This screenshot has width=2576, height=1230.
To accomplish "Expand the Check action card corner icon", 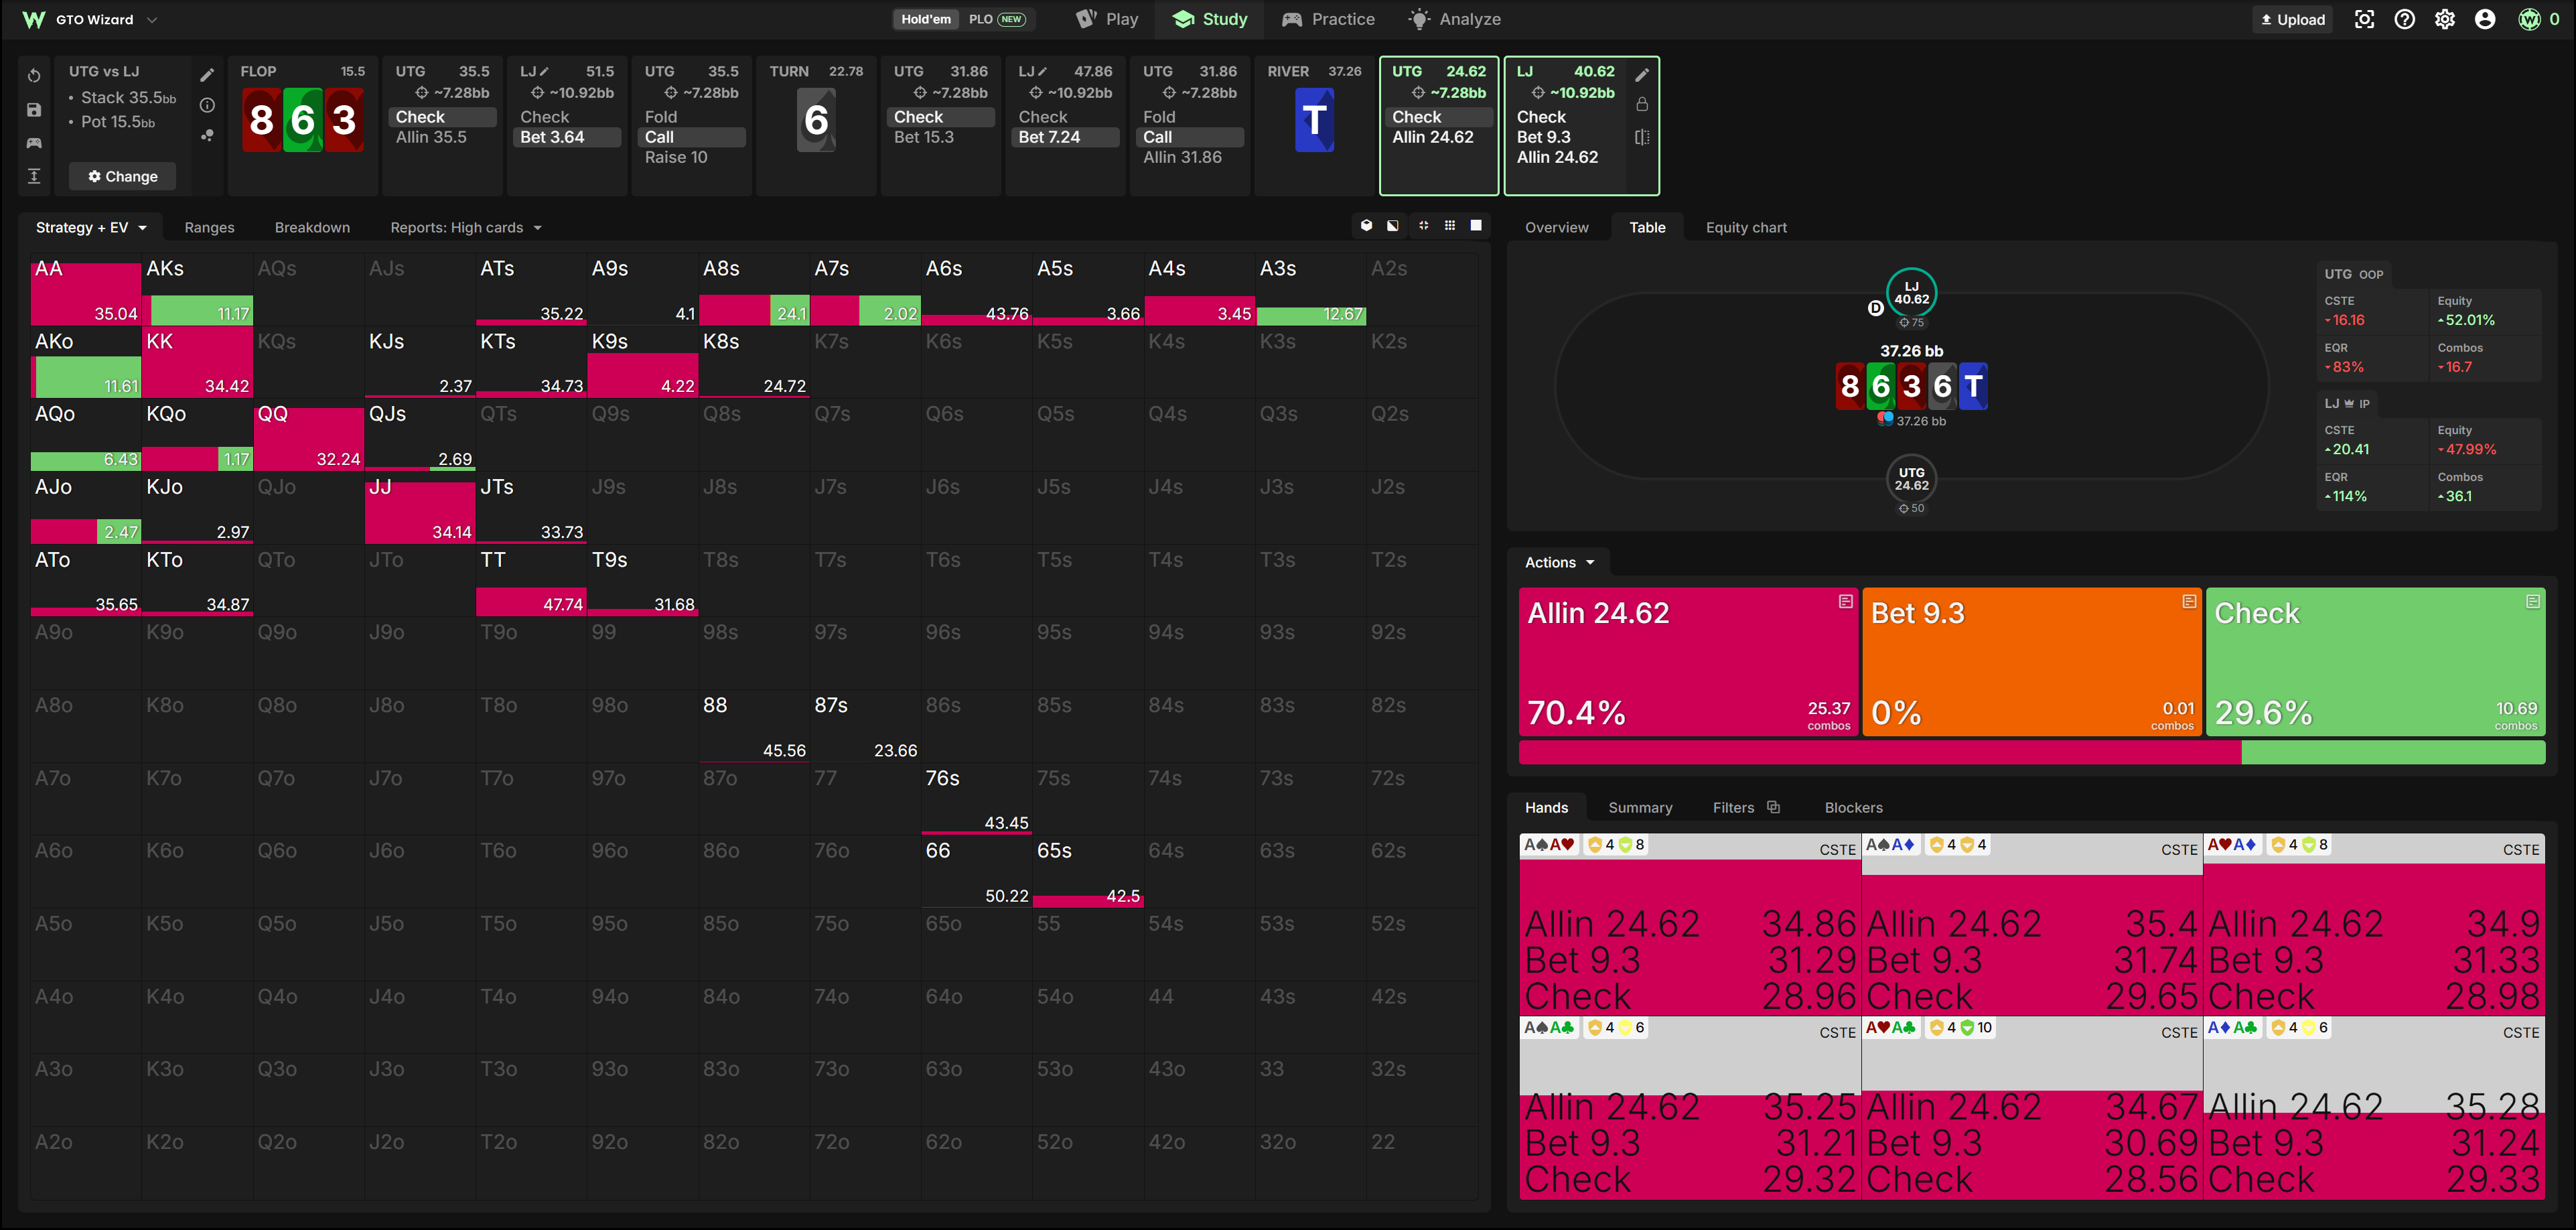I will pyautogui.click(x=2533, y=601).
